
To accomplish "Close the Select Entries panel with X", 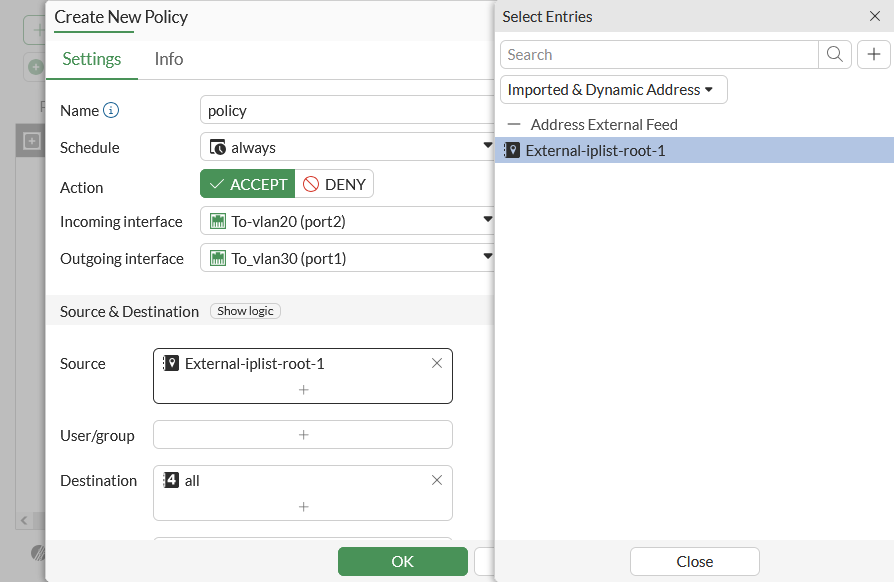I will (x=875, y=16).
